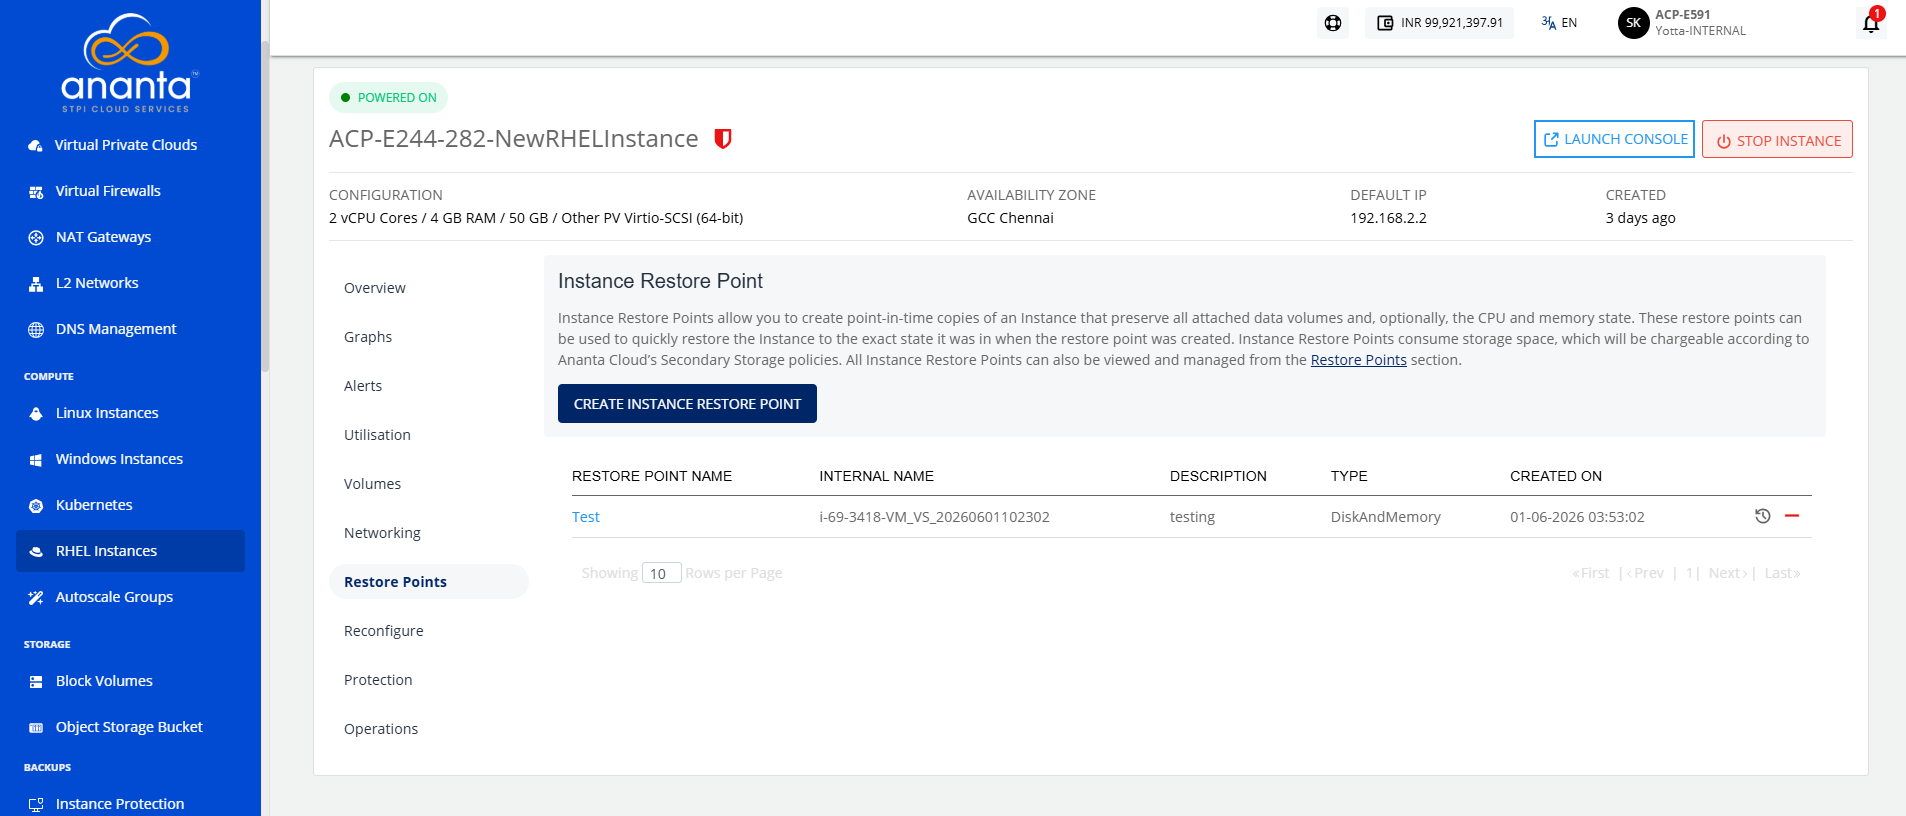The height and width of the screenshot is (816, 1906).
Task: Follow the Restore Points link in the description
Action: point(1358,360)
